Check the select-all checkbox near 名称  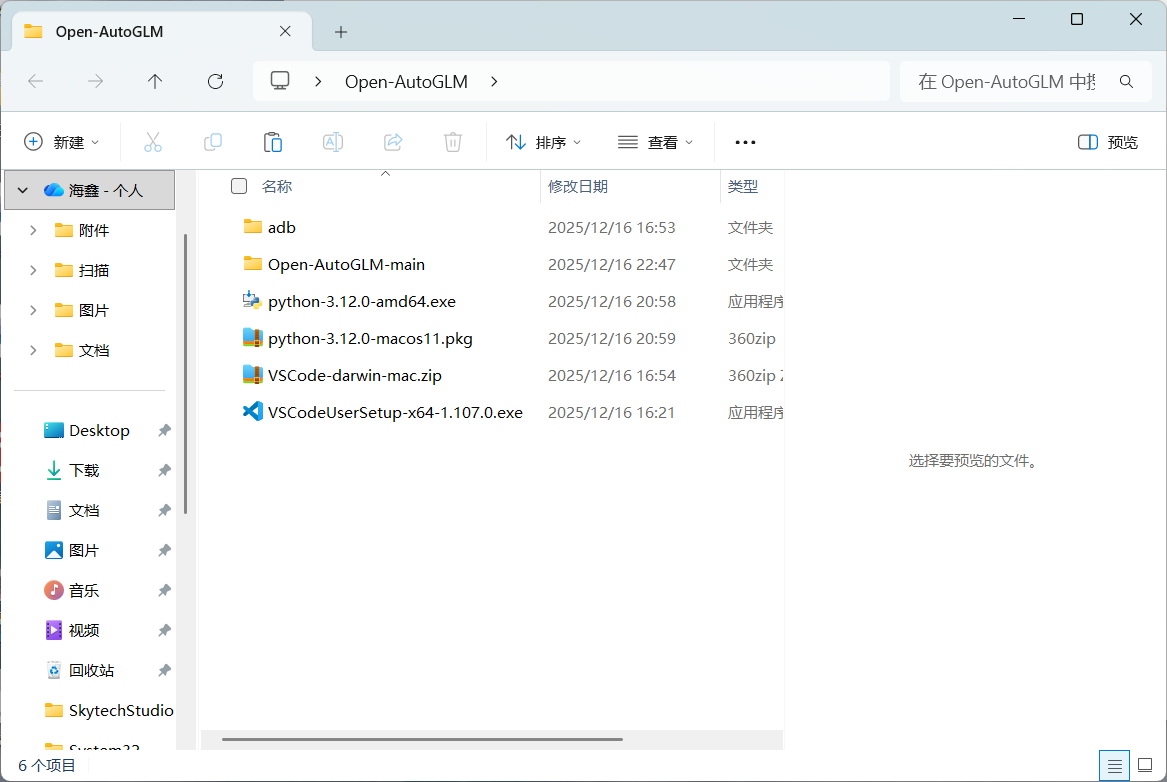pos(239,186)
